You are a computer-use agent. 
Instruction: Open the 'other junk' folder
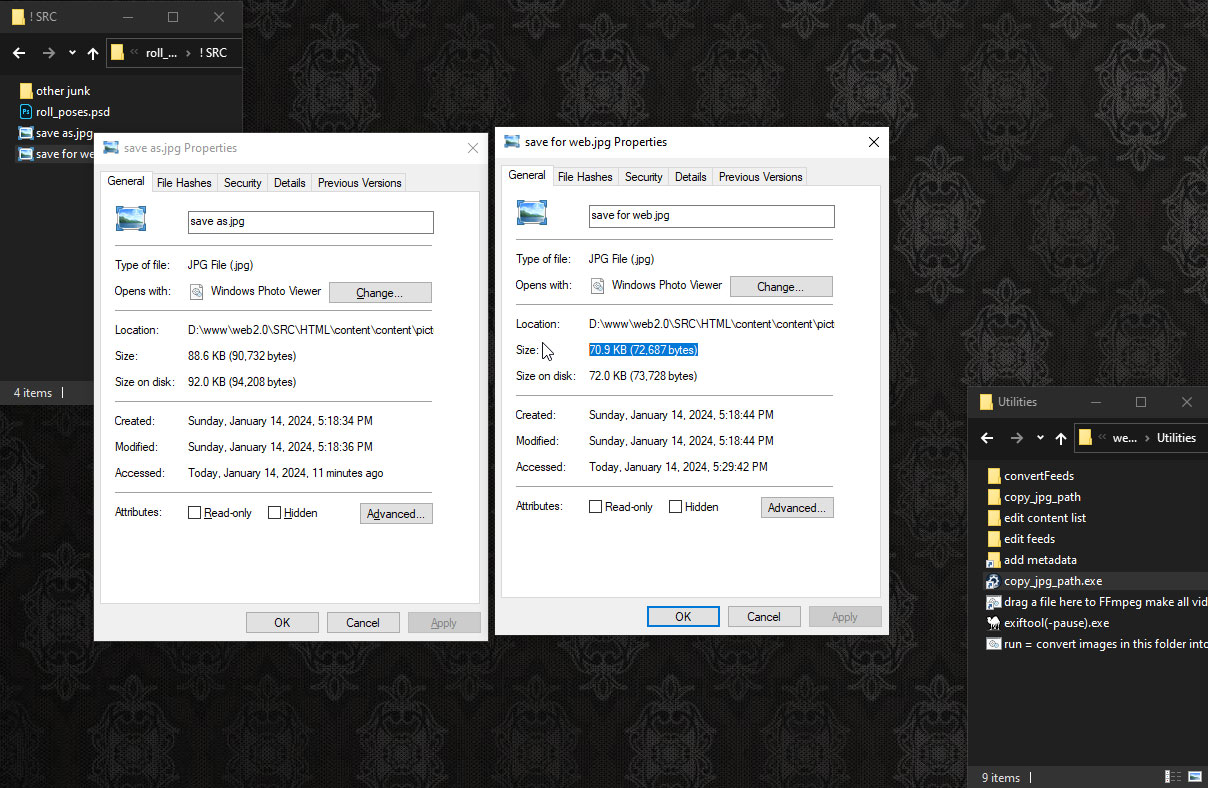click(62, 91)
